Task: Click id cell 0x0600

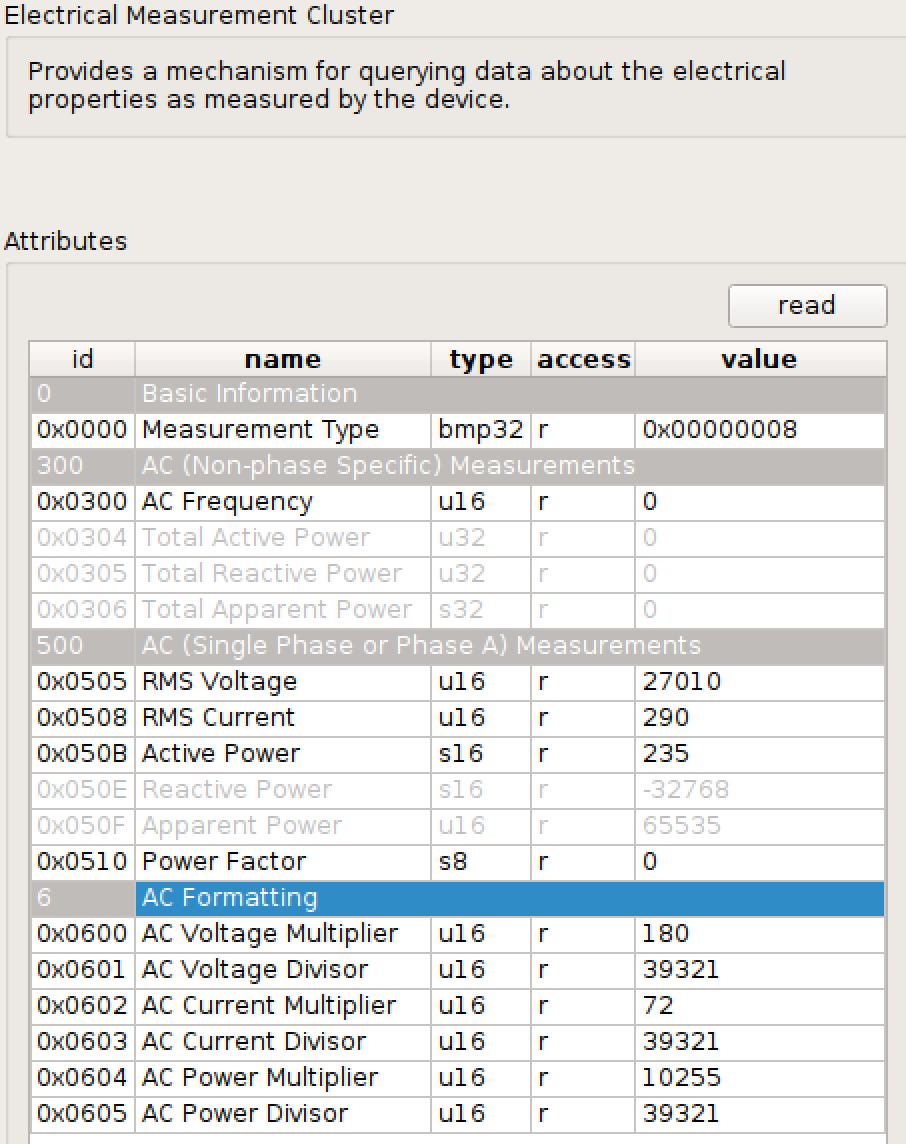Action: [82, 933]
